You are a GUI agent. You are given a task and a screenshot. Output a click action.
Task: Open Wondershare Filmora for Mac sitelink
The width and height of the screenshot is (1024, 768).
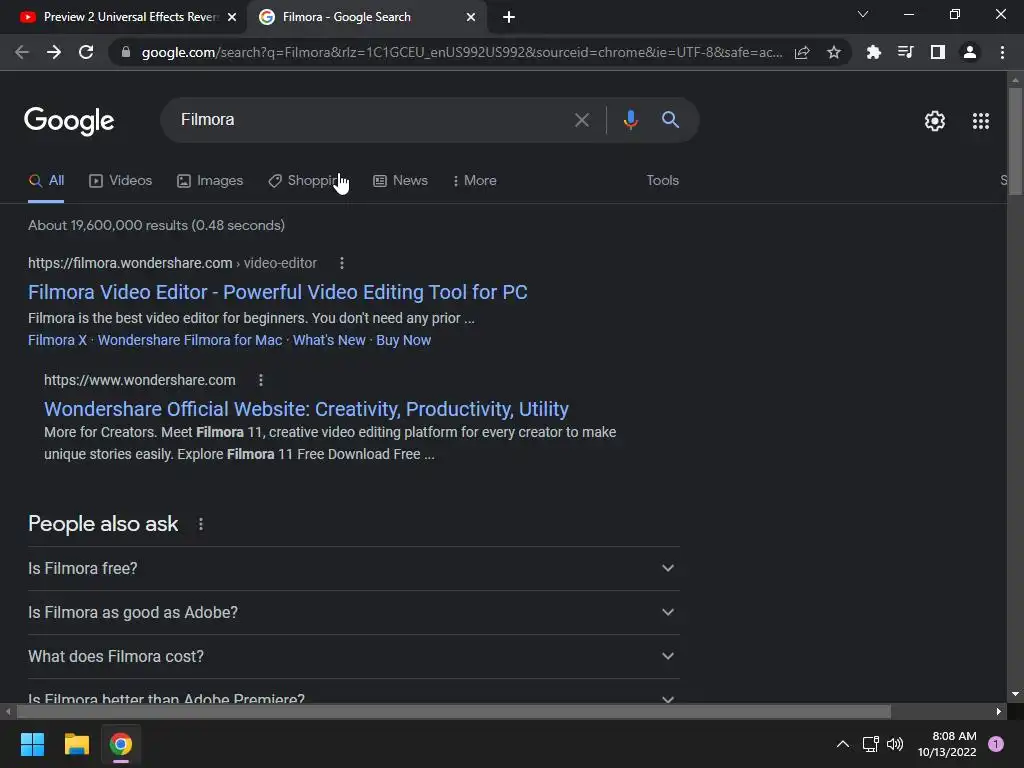pos(190,340)
